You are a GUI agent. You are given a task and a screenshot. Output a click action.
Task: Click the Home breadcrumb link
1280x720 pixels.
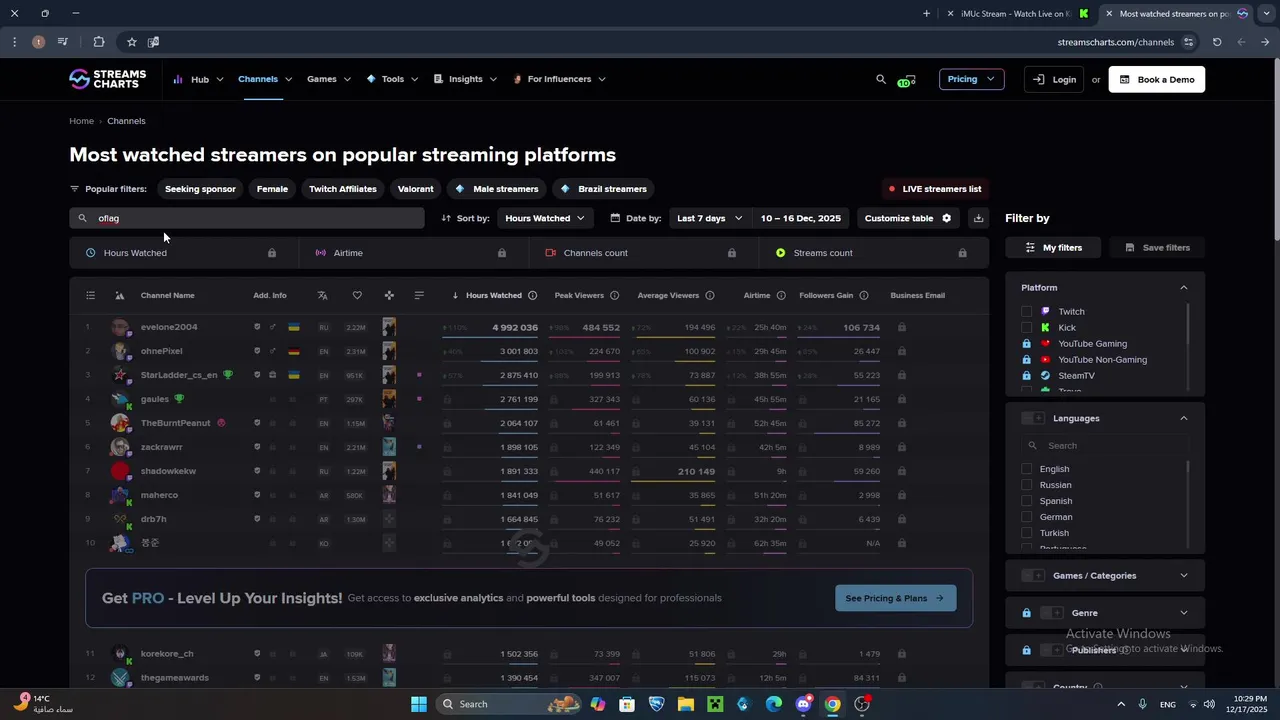coord(81,121)
